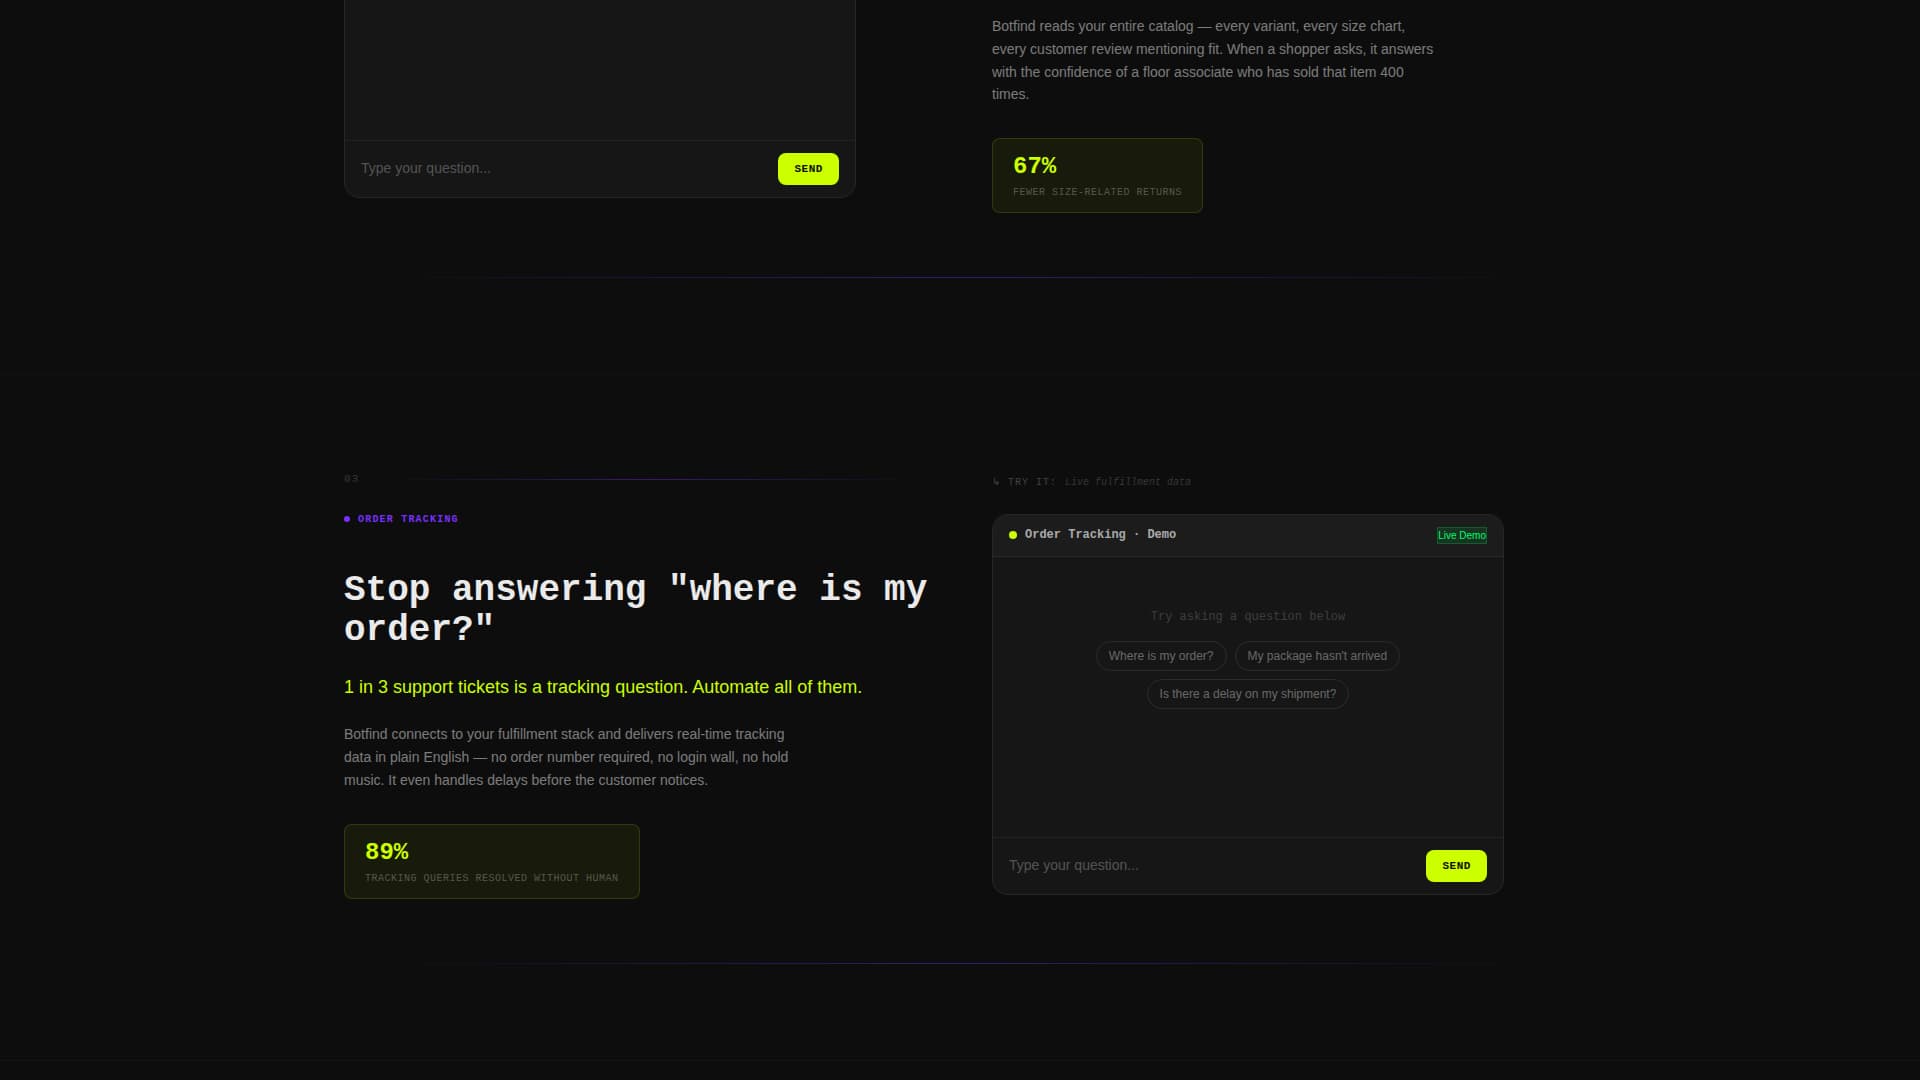Click the 'Botfind reads your entire catalog' paragraph
The height and width of the screenshot is (1080, 1920).
[x=1212, y=60]
